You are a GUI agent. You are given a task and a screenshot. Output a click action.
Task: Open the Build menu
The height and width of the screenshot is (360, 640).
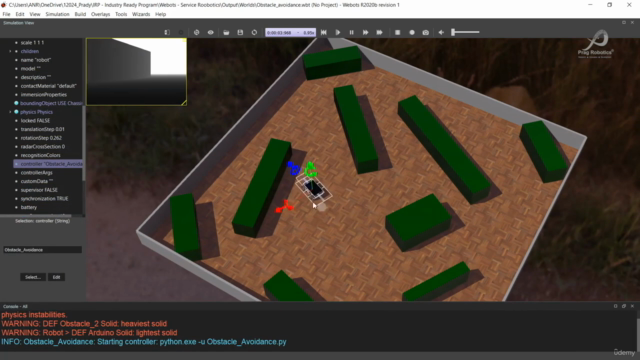pos(80,14)
